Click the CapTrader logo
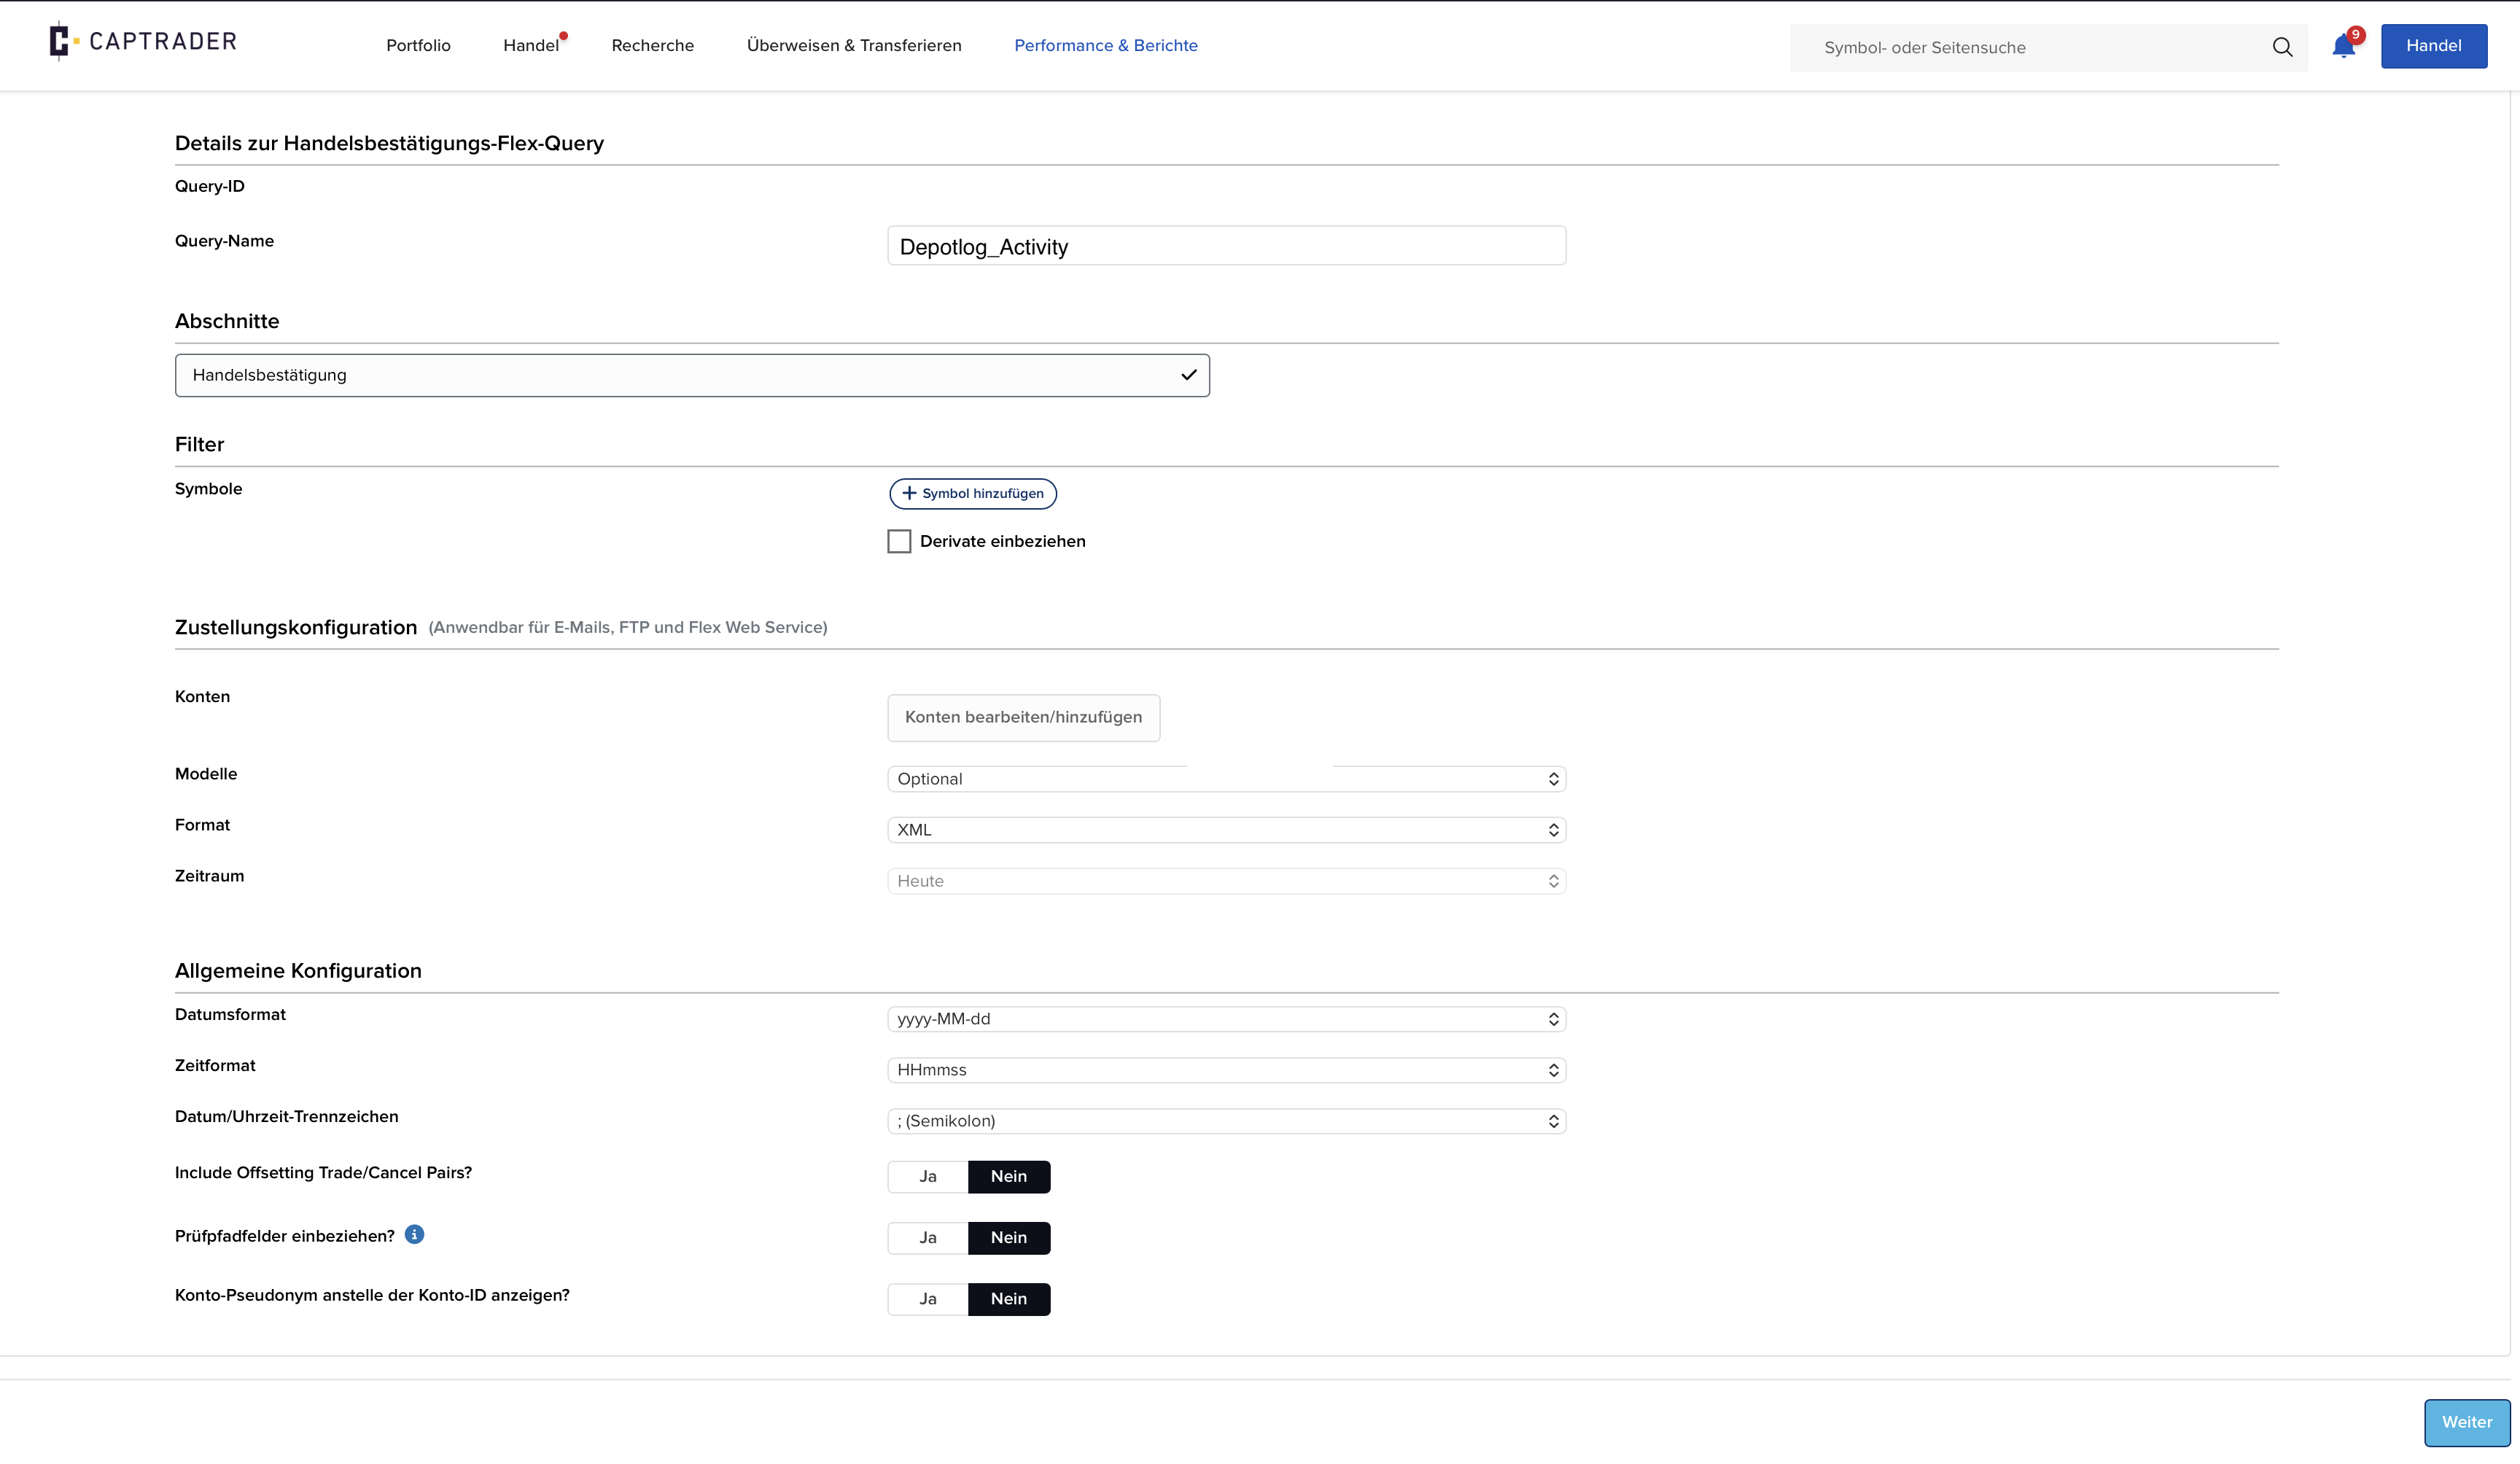This screenshot has width=2520, height=1464. 143,41
